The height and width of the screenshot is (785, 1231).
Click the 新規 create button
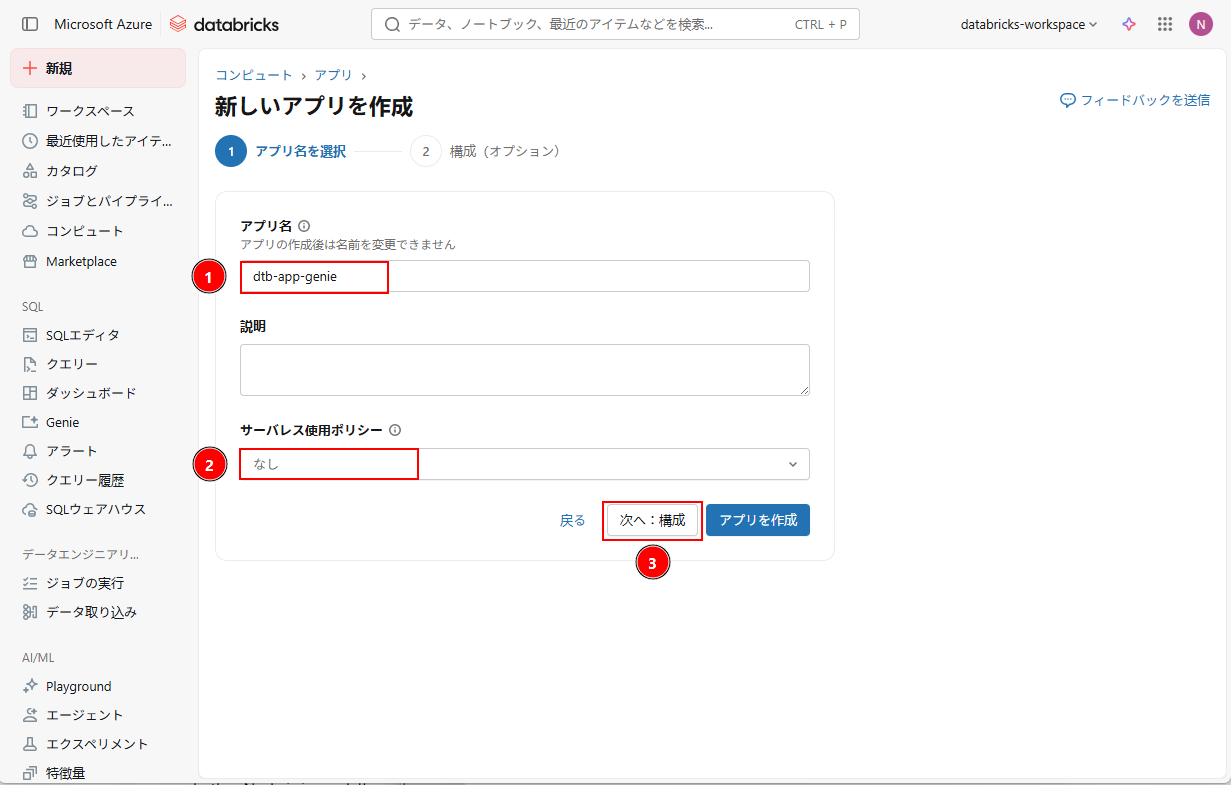tap(98, 68)
